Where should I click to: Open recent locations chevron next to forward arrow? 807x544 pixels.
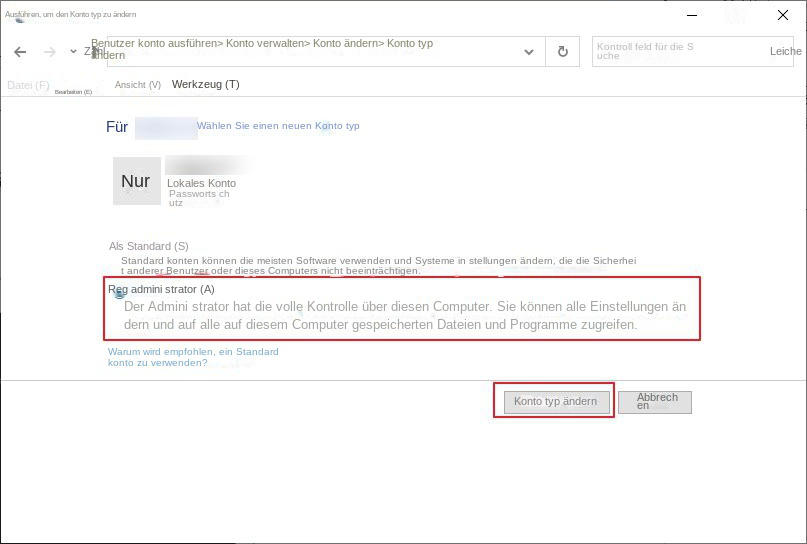pyautogui.click(x=73, y=51)
